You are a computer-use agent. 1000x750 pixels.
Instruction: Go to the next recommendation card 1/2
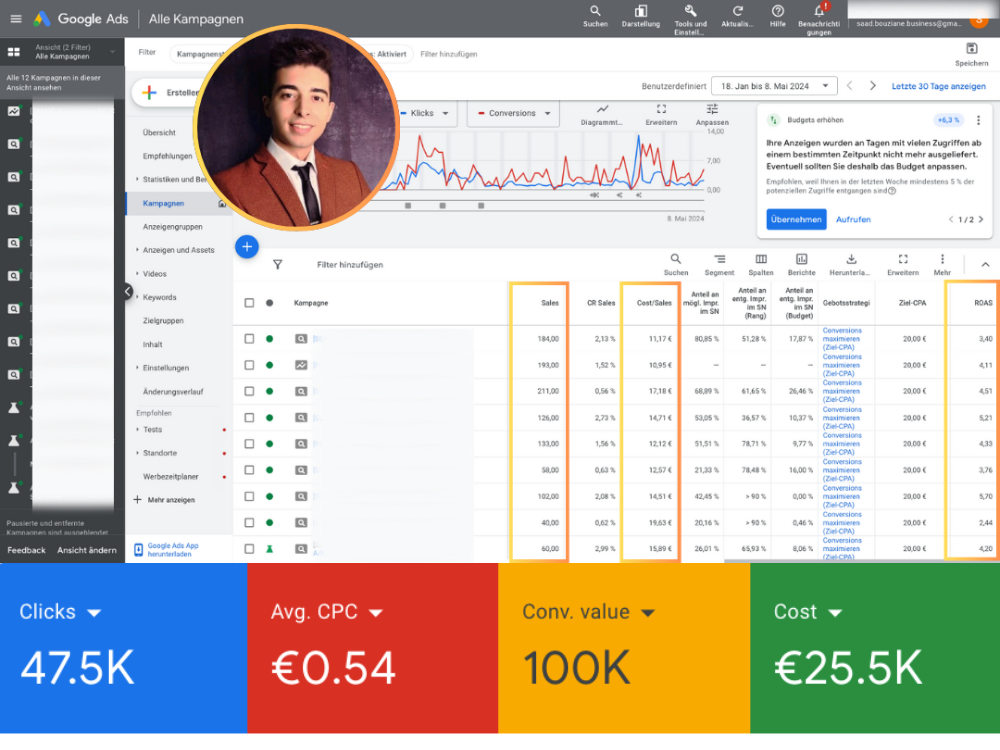click(x=981, y=219)
